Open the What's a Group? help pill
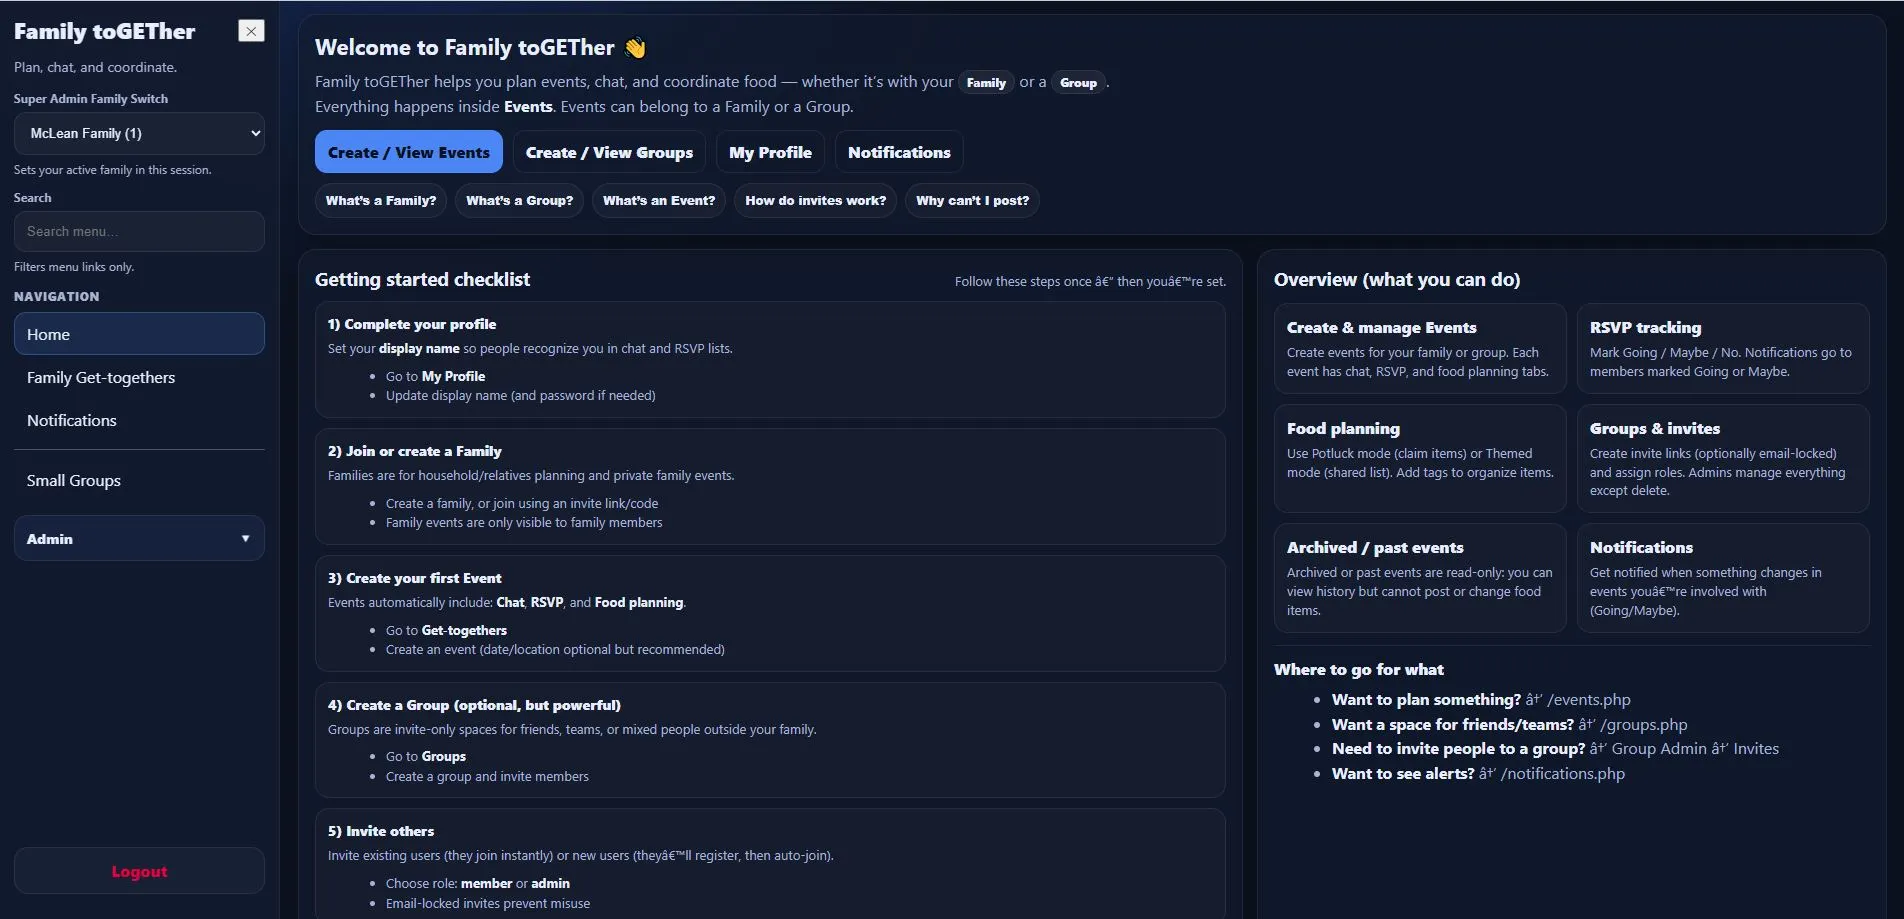This screenshot has height=919, width=1904. click(519, 201)
